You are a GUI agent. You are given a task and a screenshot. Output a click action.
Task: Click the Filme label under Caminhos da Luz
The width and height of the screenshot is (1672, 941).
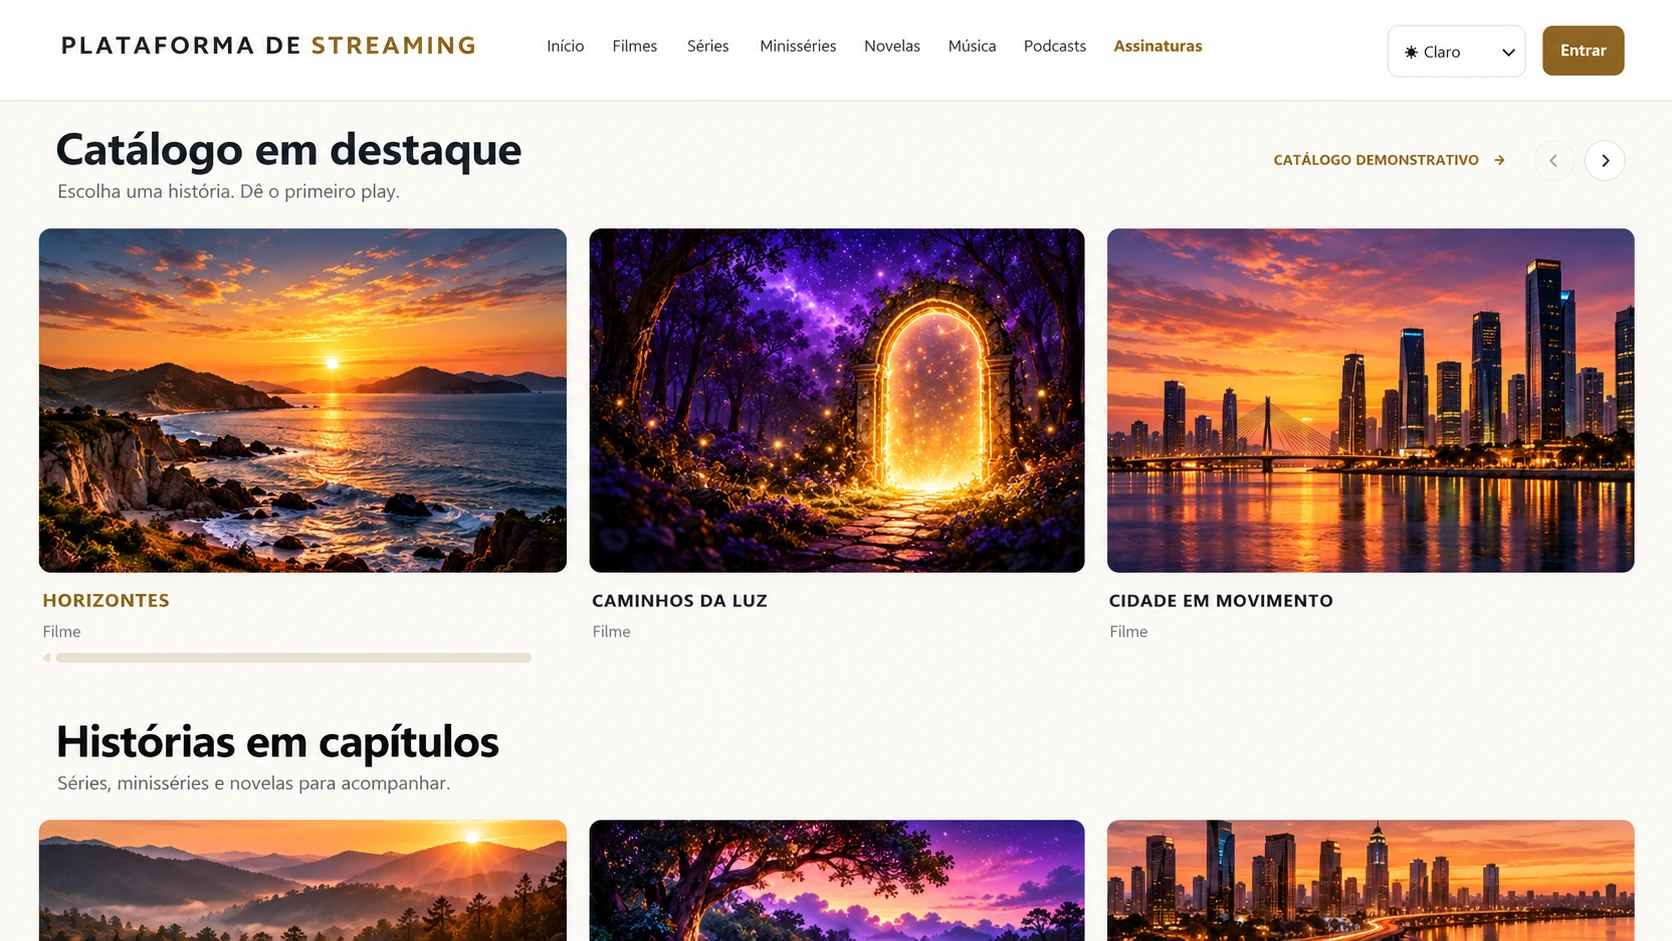pyautogui.click(x=611, y=632)
